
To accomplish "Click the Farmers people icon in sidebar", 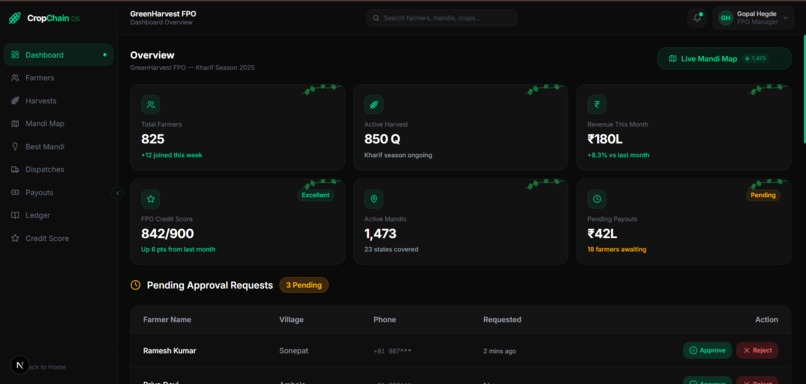I will coord(15,78).
